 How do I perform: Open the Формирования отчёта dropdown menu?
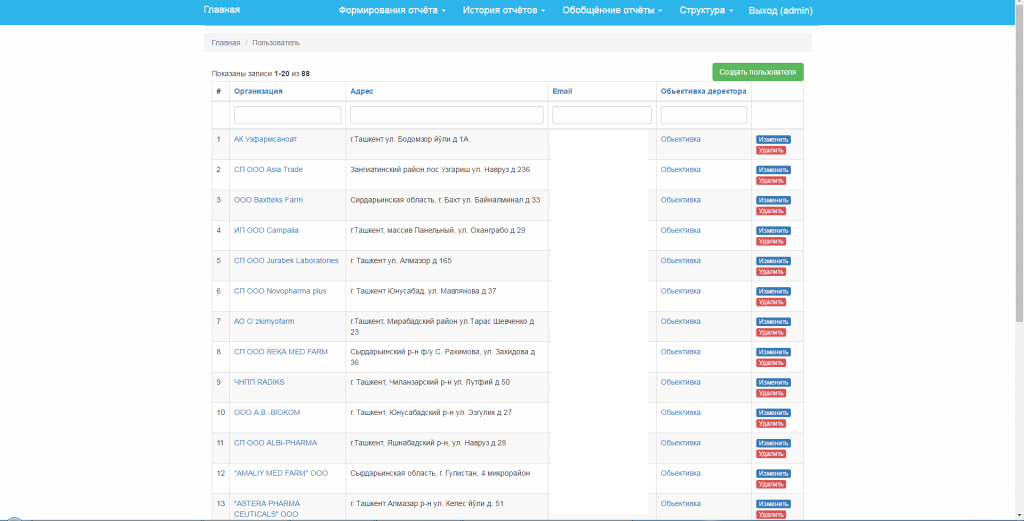click(x=392, y=10)
